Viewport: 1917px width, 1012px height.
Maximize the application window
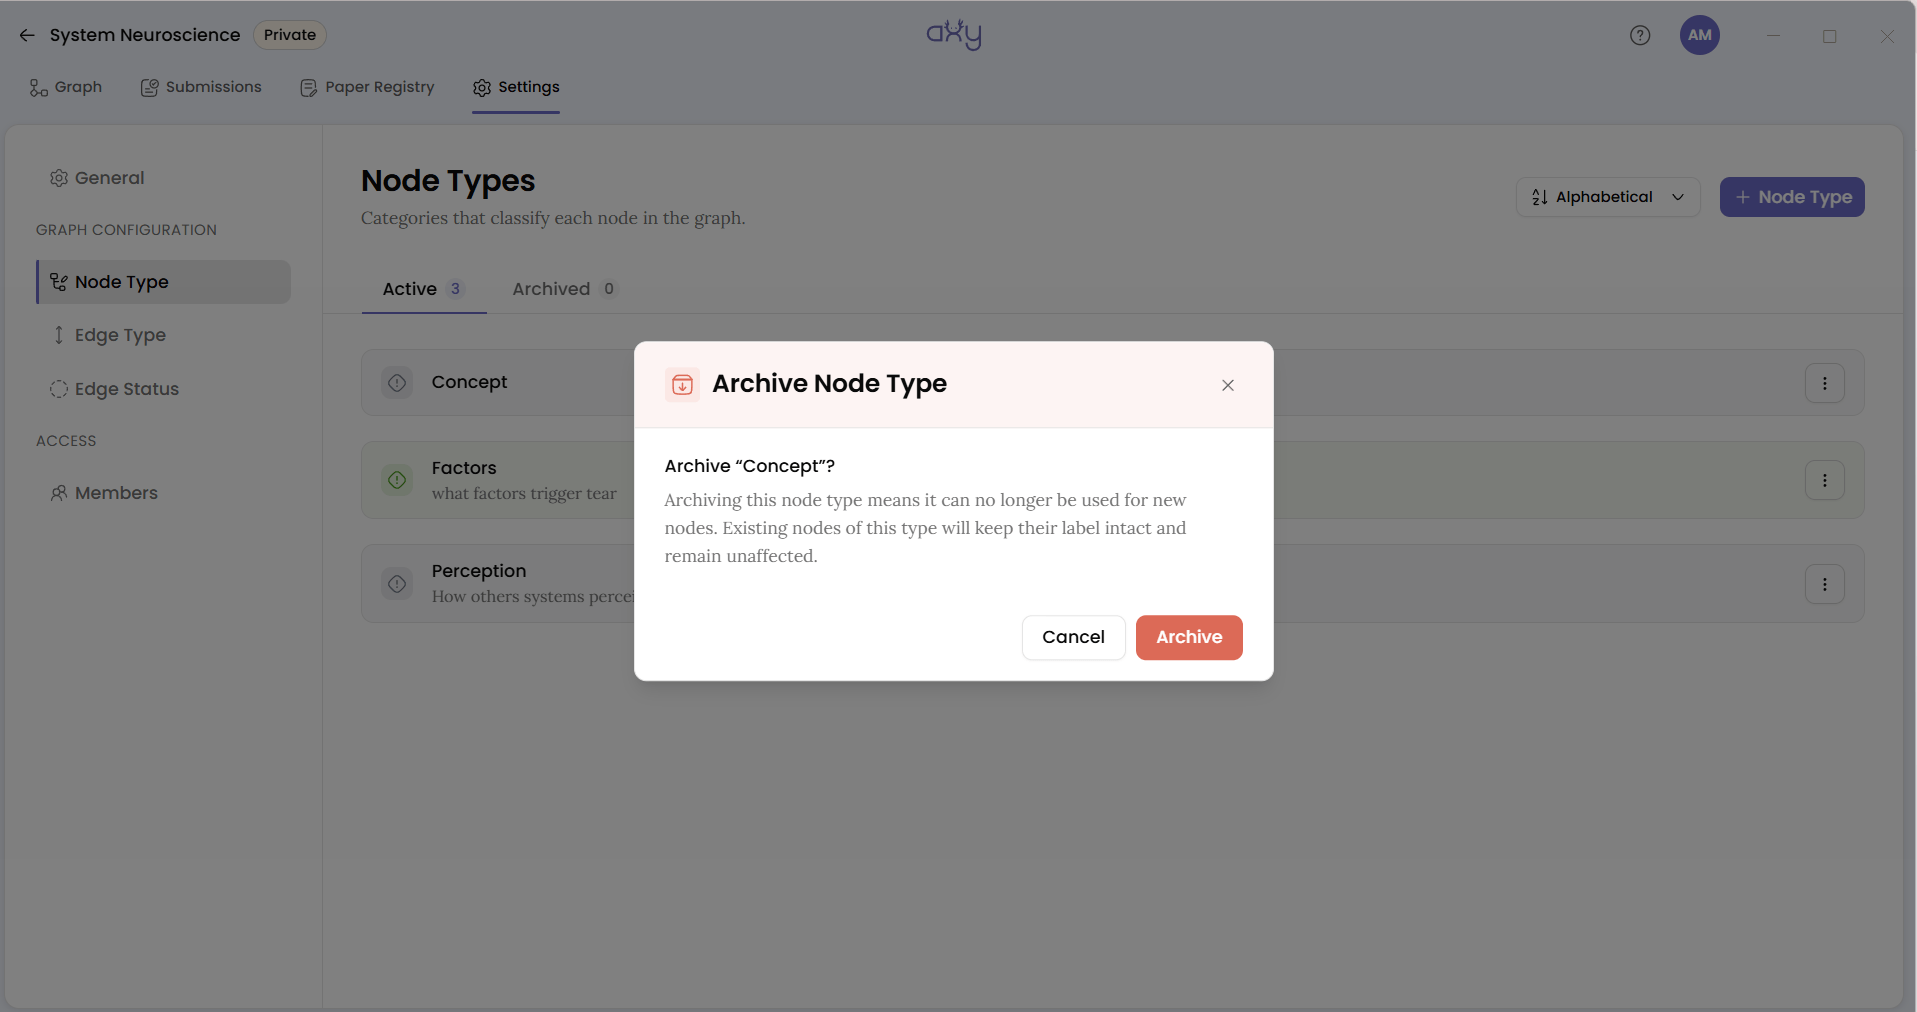pyautogui.click(x=1830, y=36)
